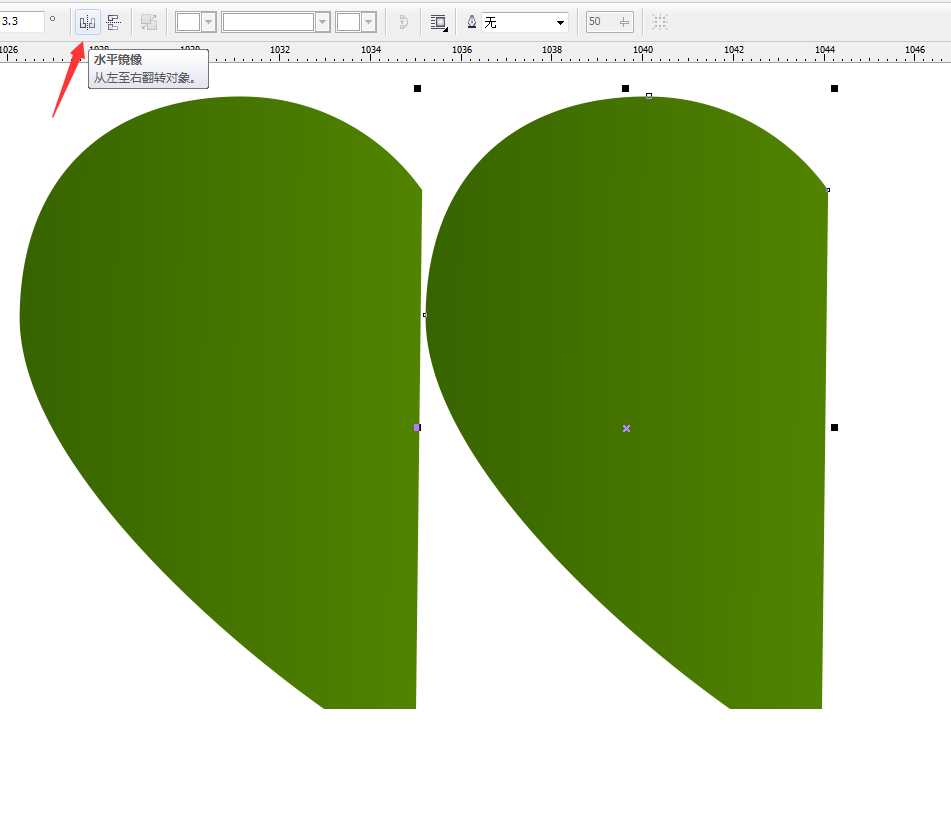The height and width of the screenshot is (814, 951).
Task: Click the grayed-out close curve icon
Action: (403, 22)
